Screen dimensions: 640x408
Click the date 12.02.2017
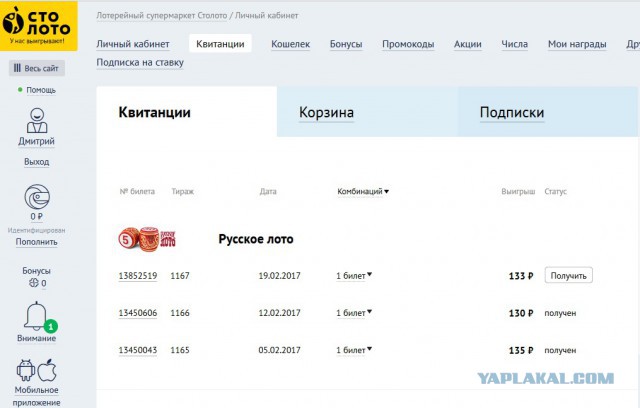[x=279, y=313]
